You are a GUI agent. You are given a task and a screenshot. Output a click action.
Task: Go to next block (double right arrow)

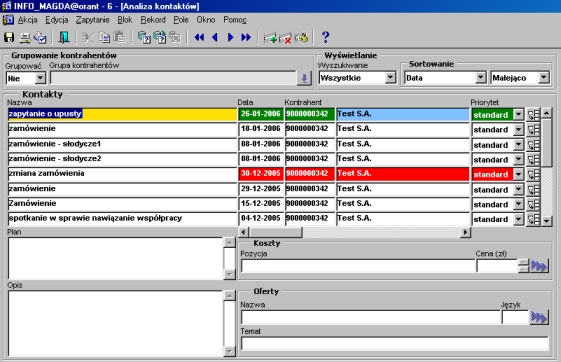[x=246, y=37]
